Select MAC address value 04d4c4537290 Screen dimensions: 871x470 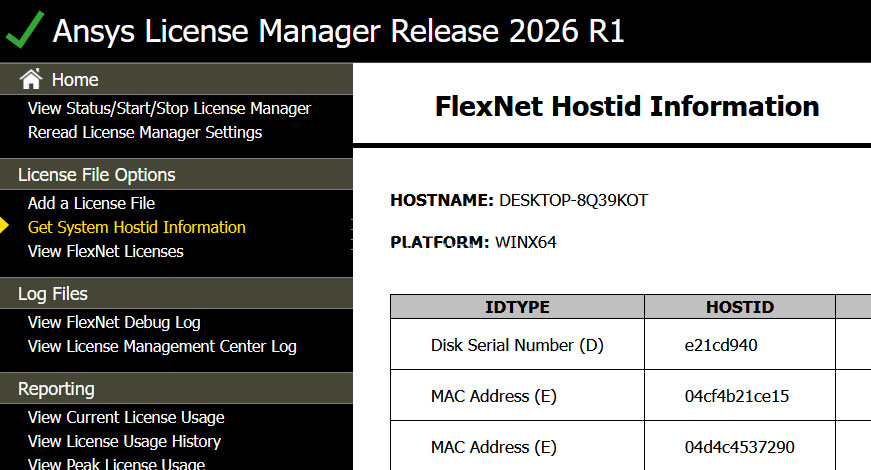(x=739, y=447)
